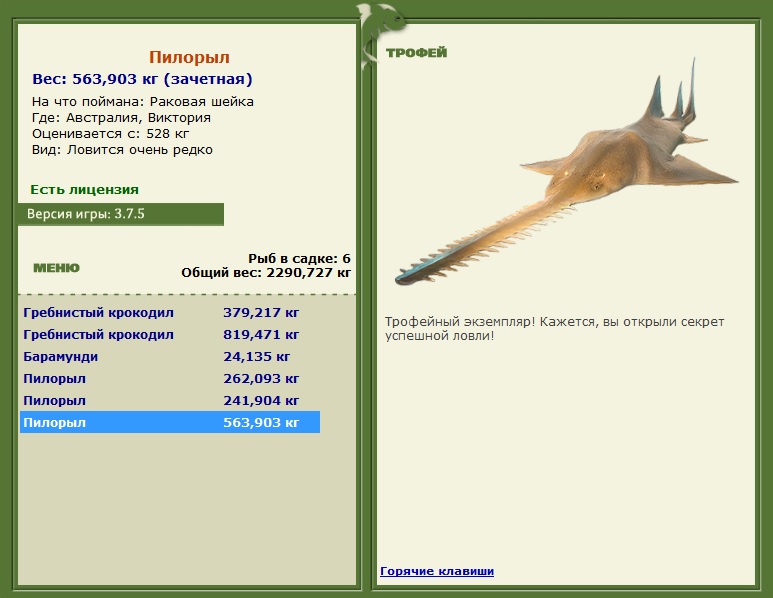Select the 819,471 кг Гребнистый крокодил row

point(170,335)
